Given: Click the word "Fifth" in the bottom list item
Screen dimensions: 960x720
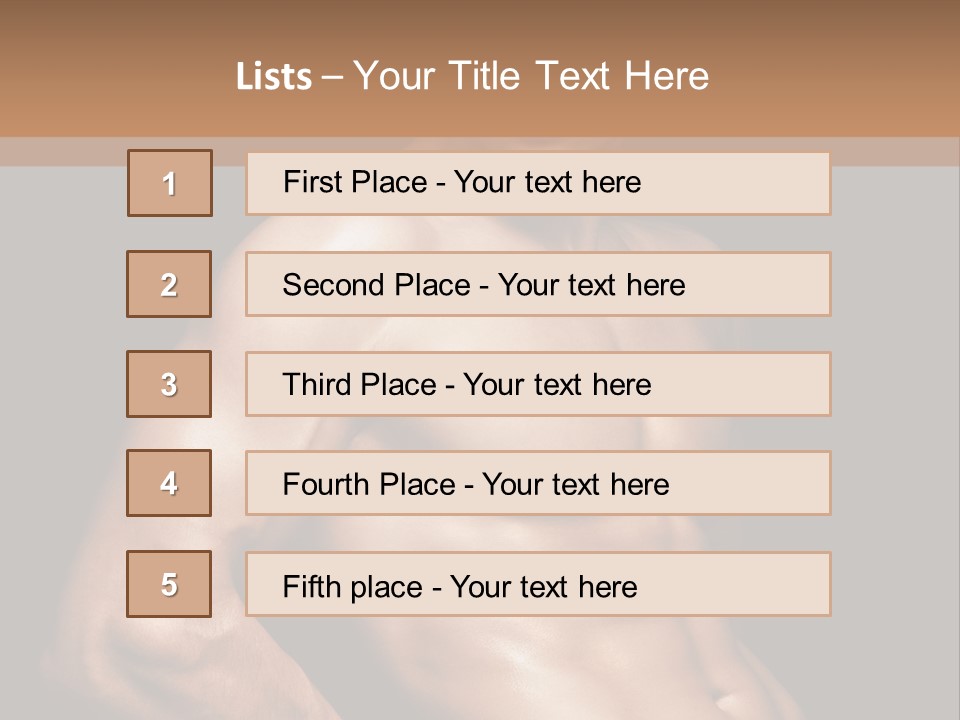Looking at the screenshot, I should pos(310,586).
